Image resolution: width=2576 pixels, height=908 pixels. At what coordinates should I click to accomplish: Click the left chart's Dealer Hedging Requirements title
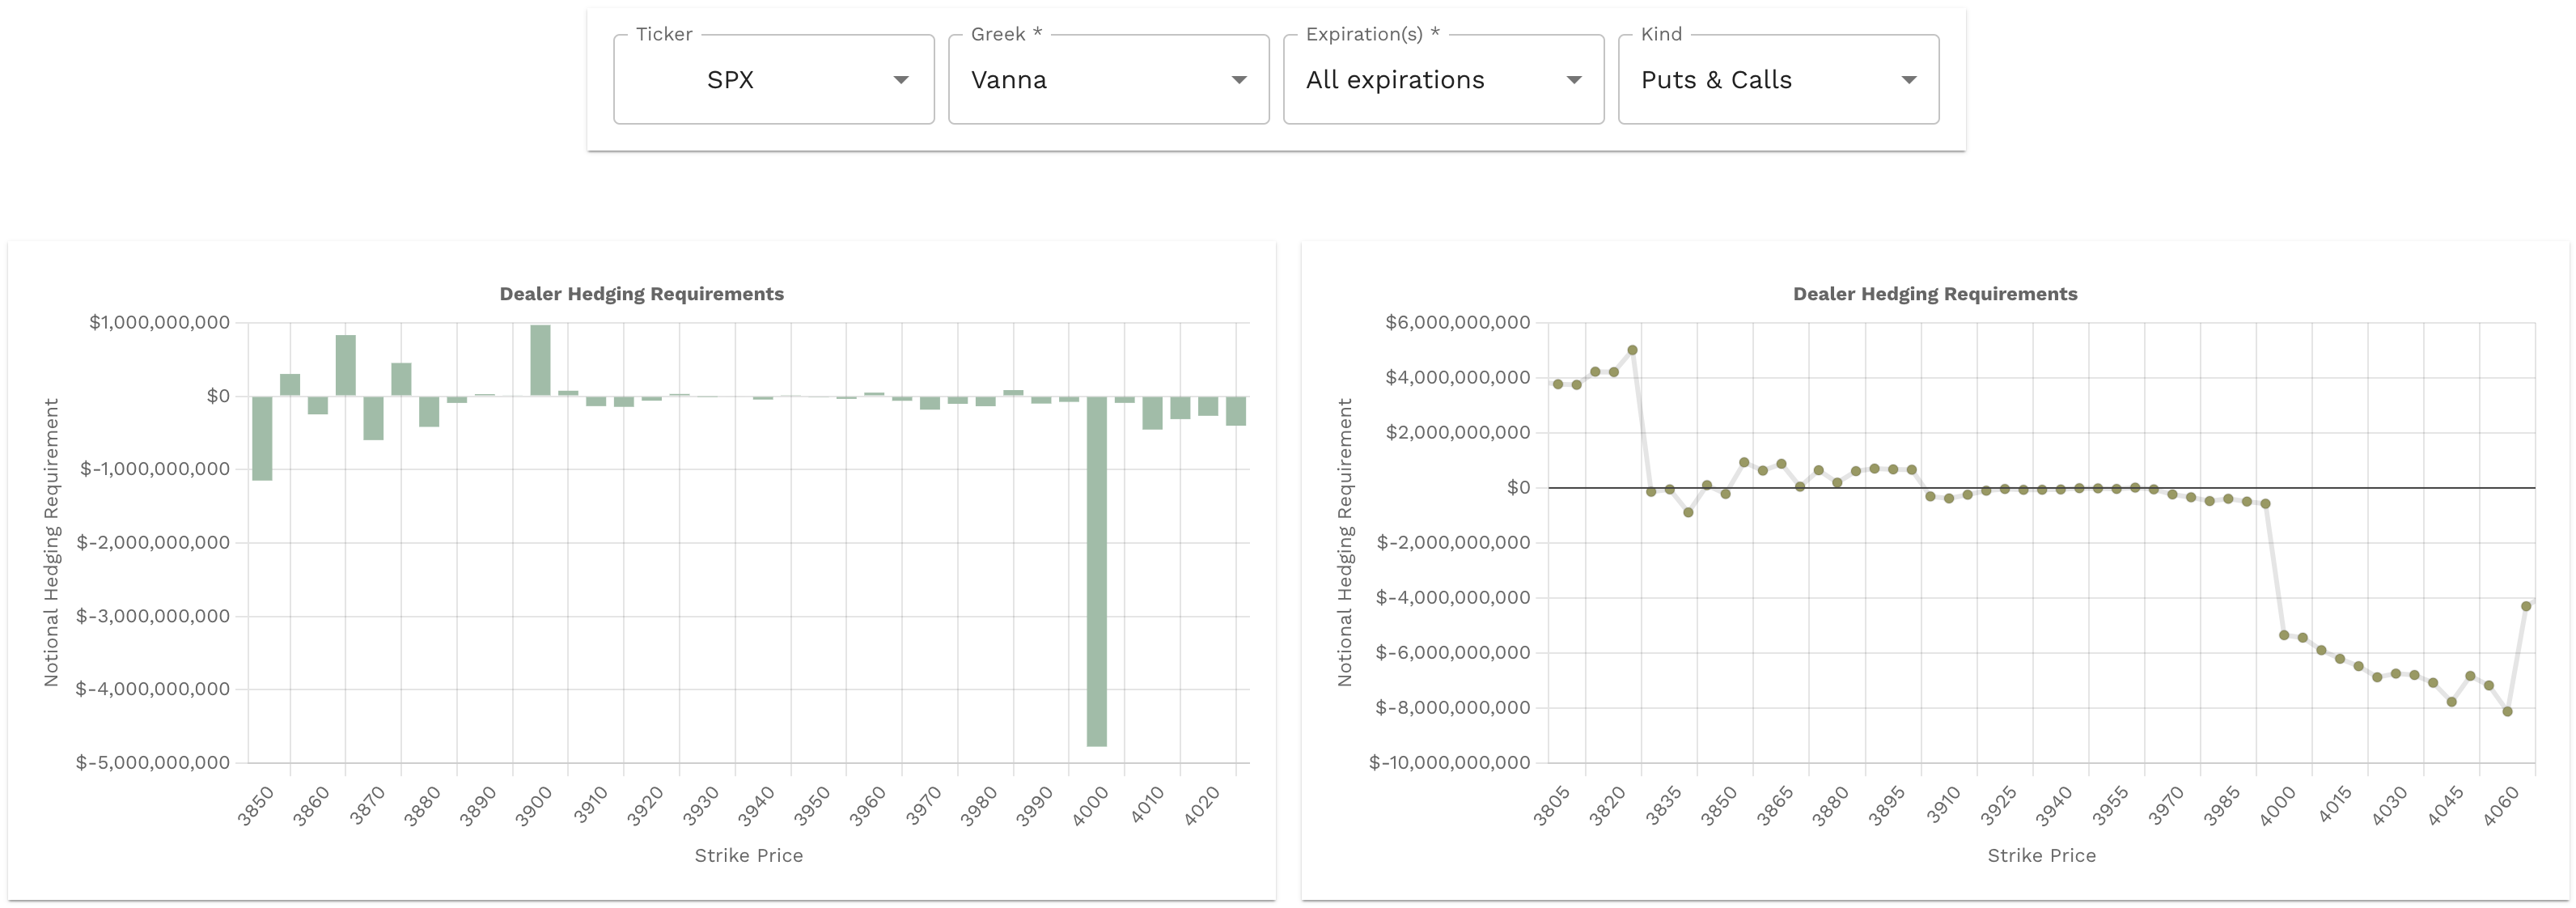[641, 294]
